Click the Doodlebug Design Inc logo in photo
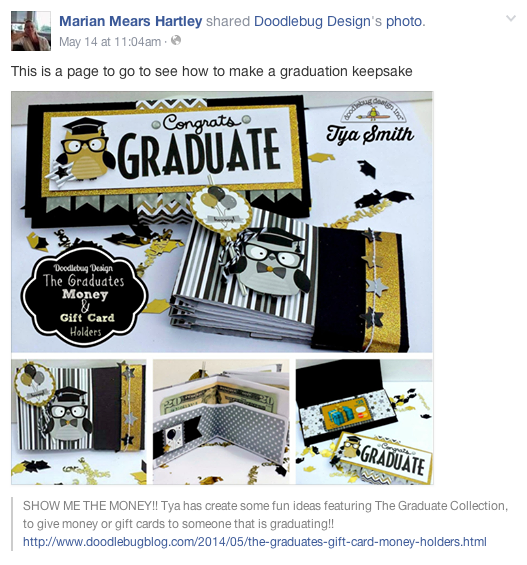Image resolution: width=527 pixels, height=565 pixels. [x=374, y=109]
